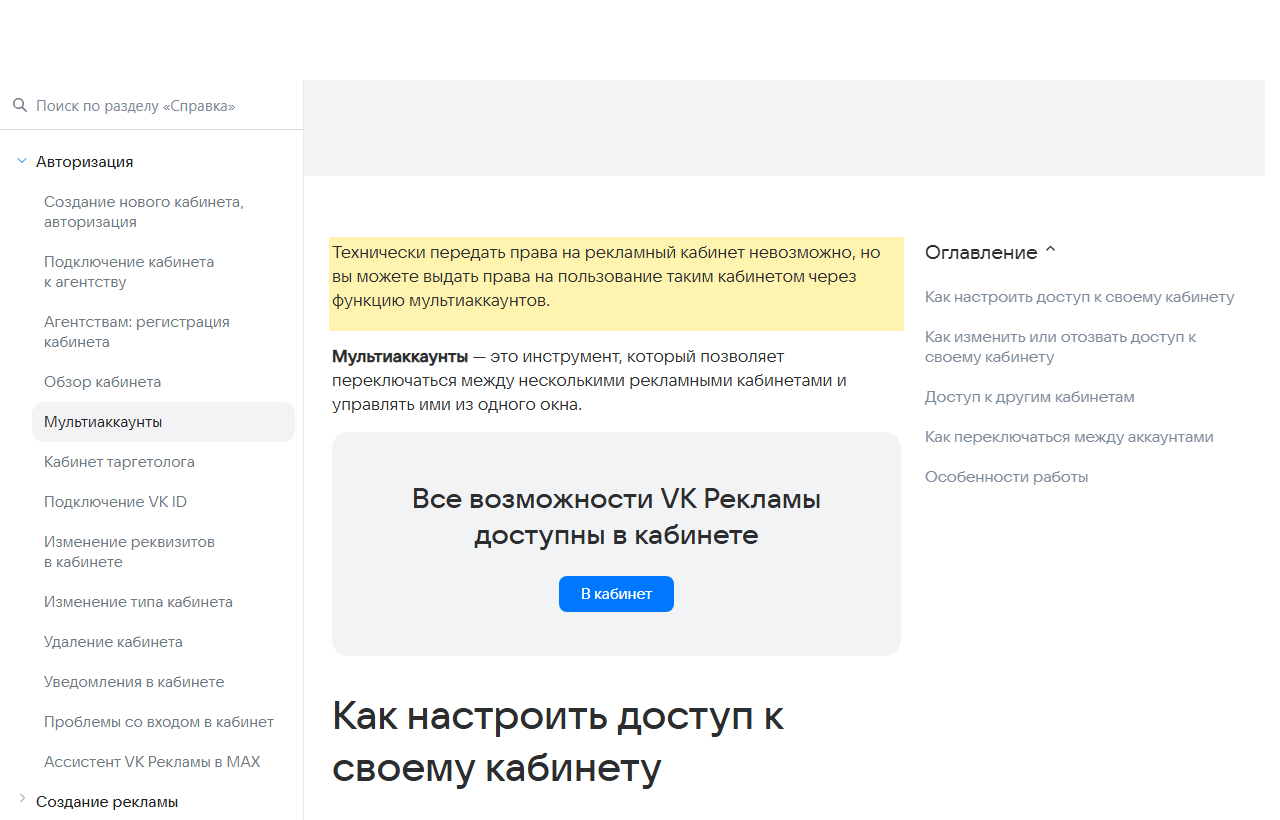Open Создание нового кабинета, авторизация

(x=144, y=212)
